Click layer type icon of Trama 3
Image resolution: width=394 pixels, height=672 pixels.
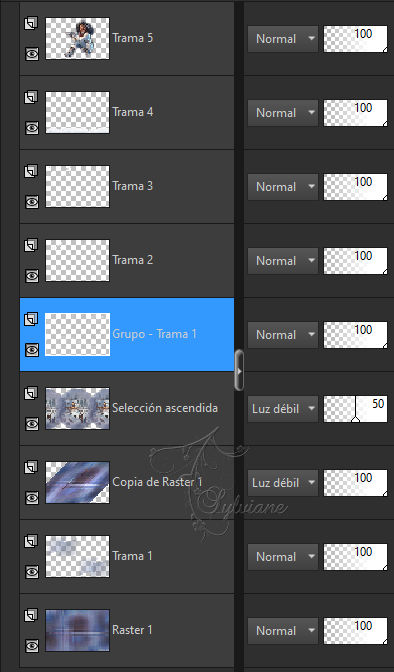31,171
